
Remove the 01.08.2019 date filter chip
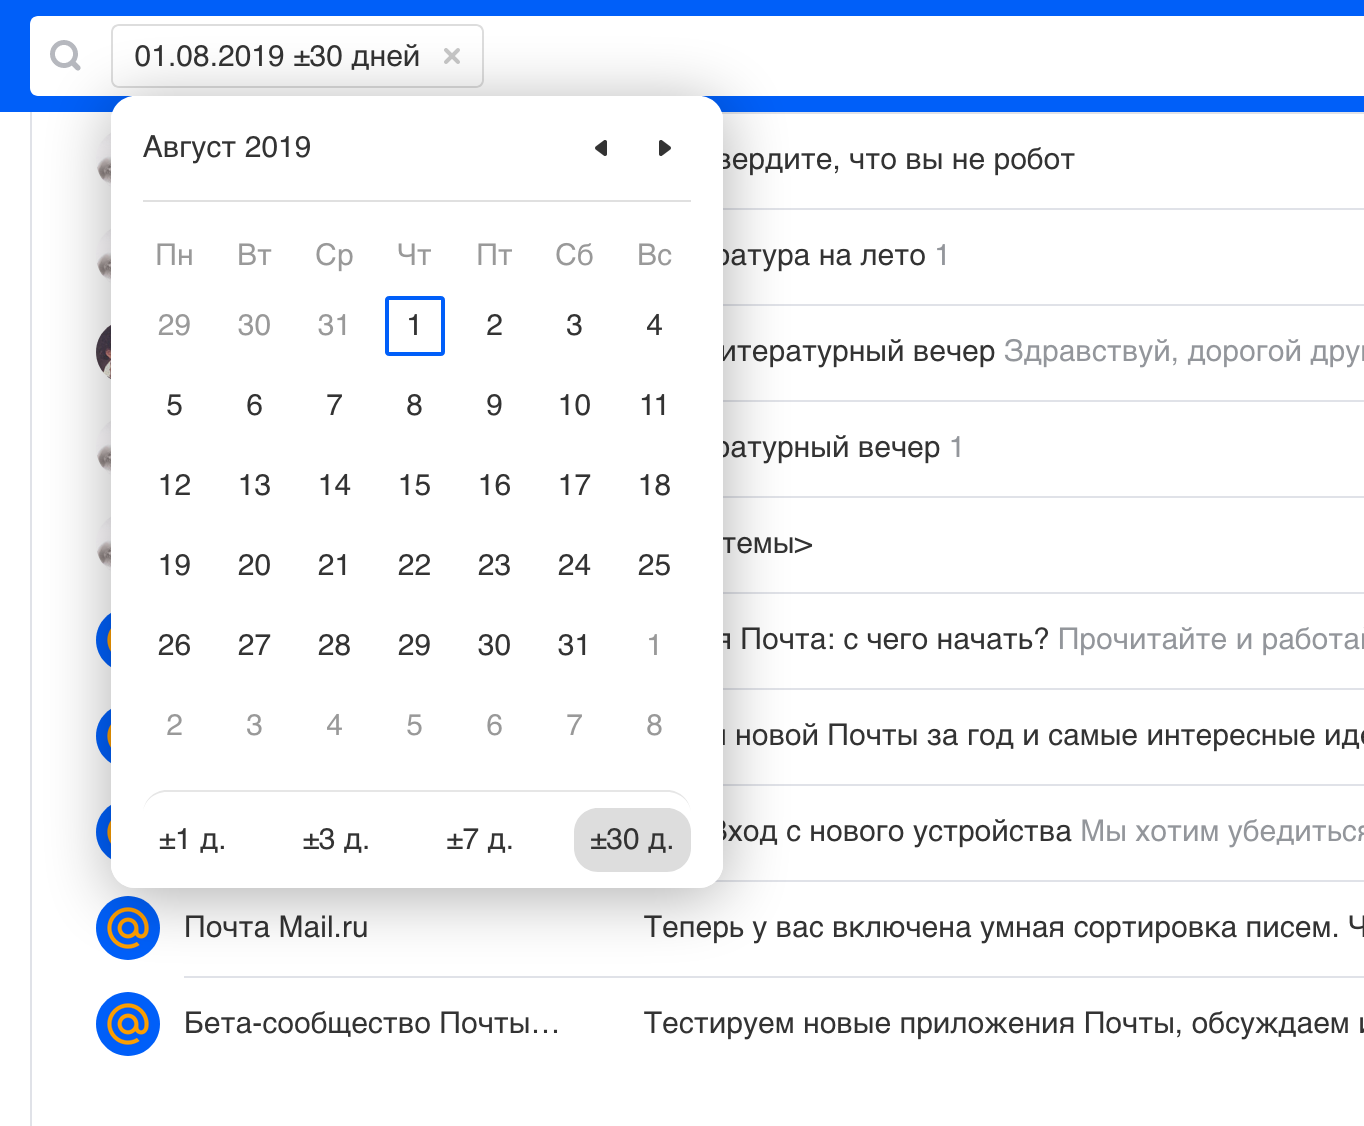coord(452,56)
